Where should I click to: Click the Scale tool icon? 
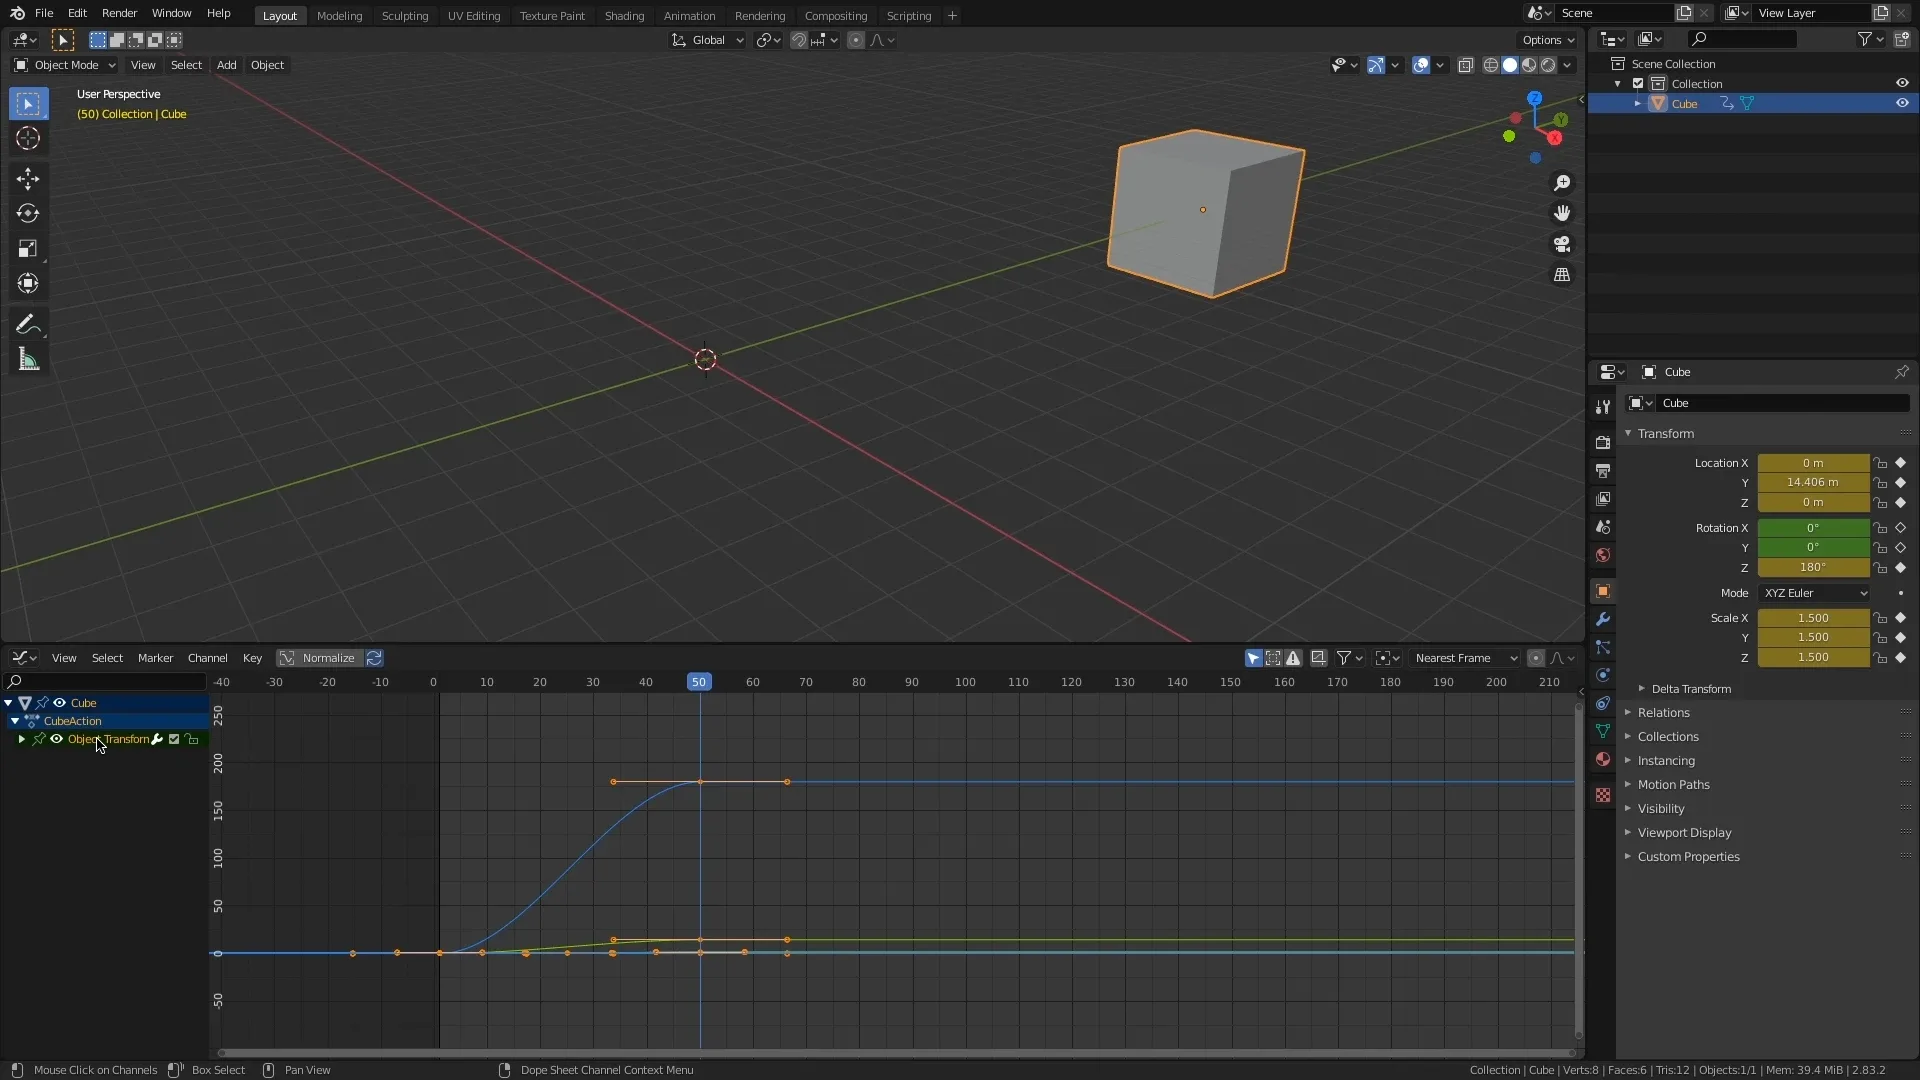[x=28, y=248]
